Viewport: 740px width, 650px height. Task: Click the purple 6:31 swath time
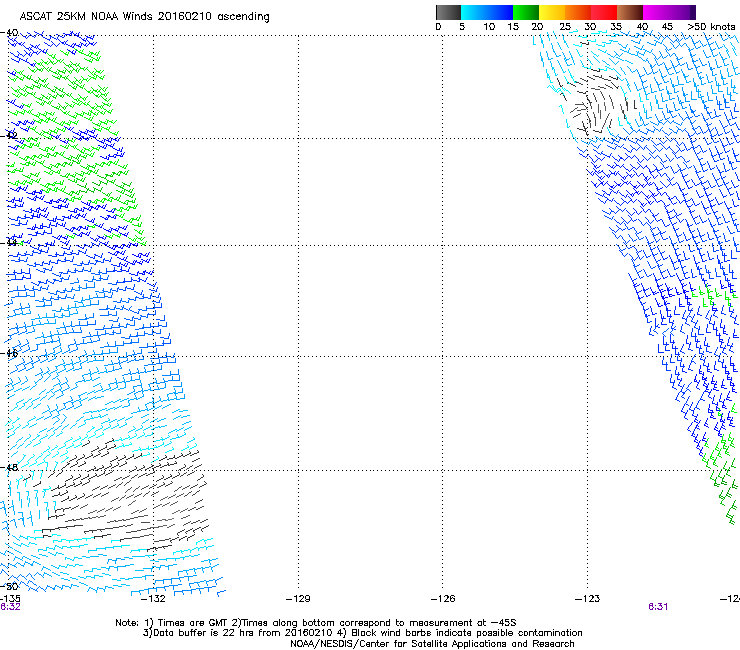(x=658, y=607)
